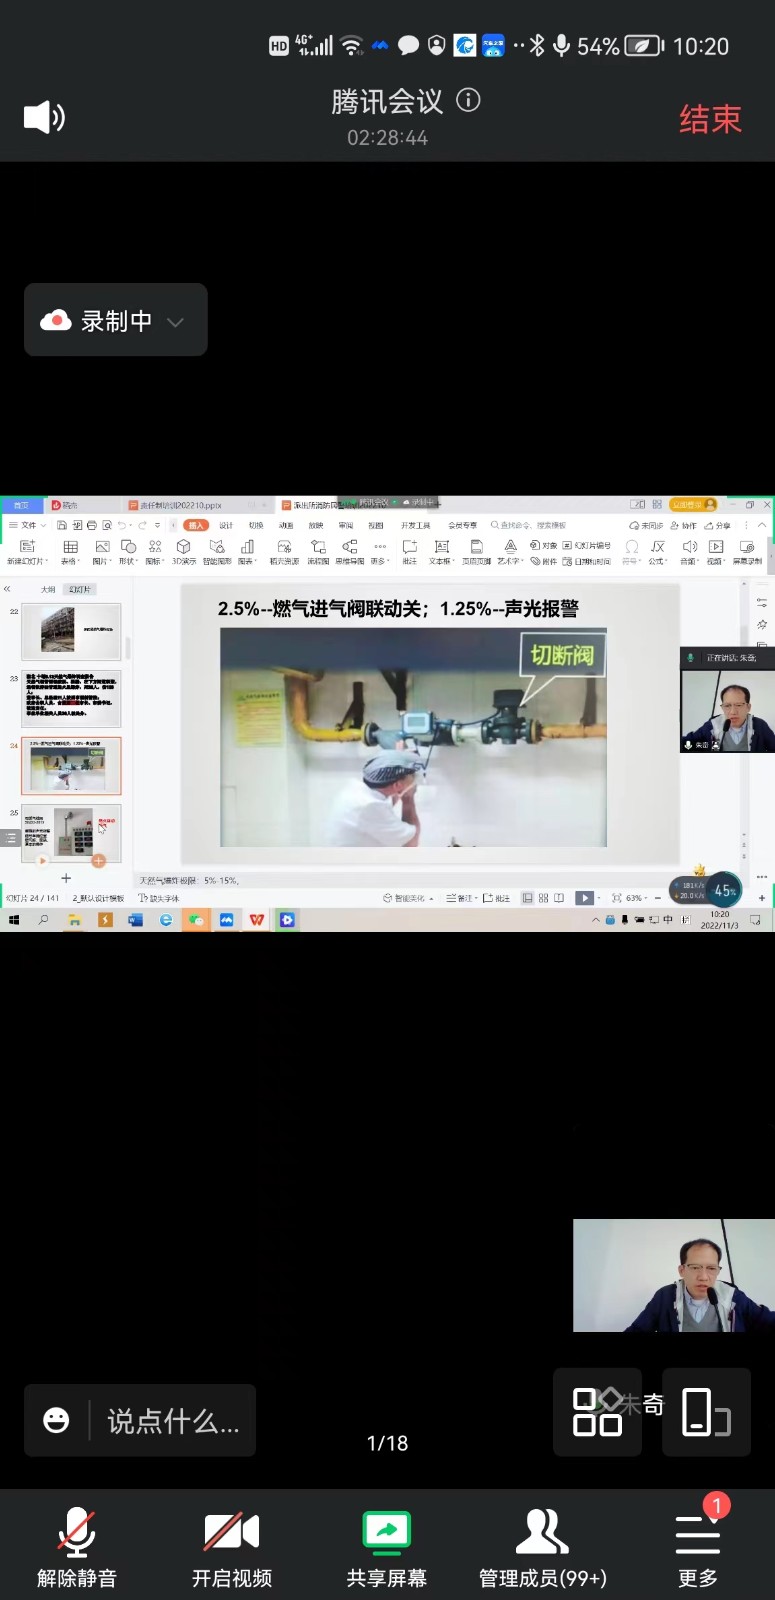The width and height of the screenshot is (775, 1600).
Task: Click the 符号 symbol icon
Action: 631,552
